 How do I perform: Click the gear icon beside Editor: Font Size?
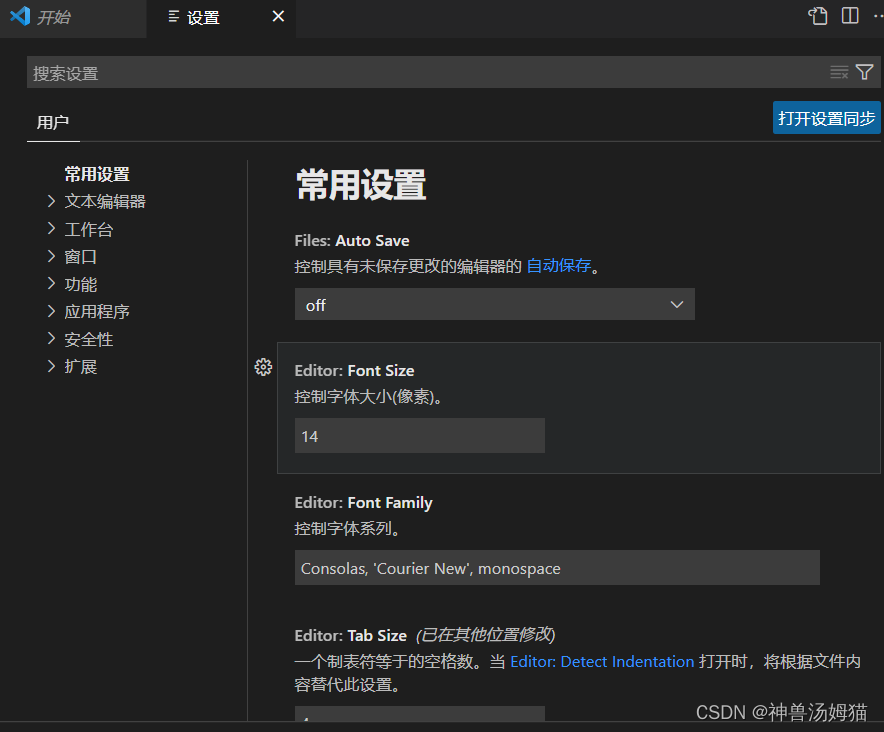click(x=263, y=367)
